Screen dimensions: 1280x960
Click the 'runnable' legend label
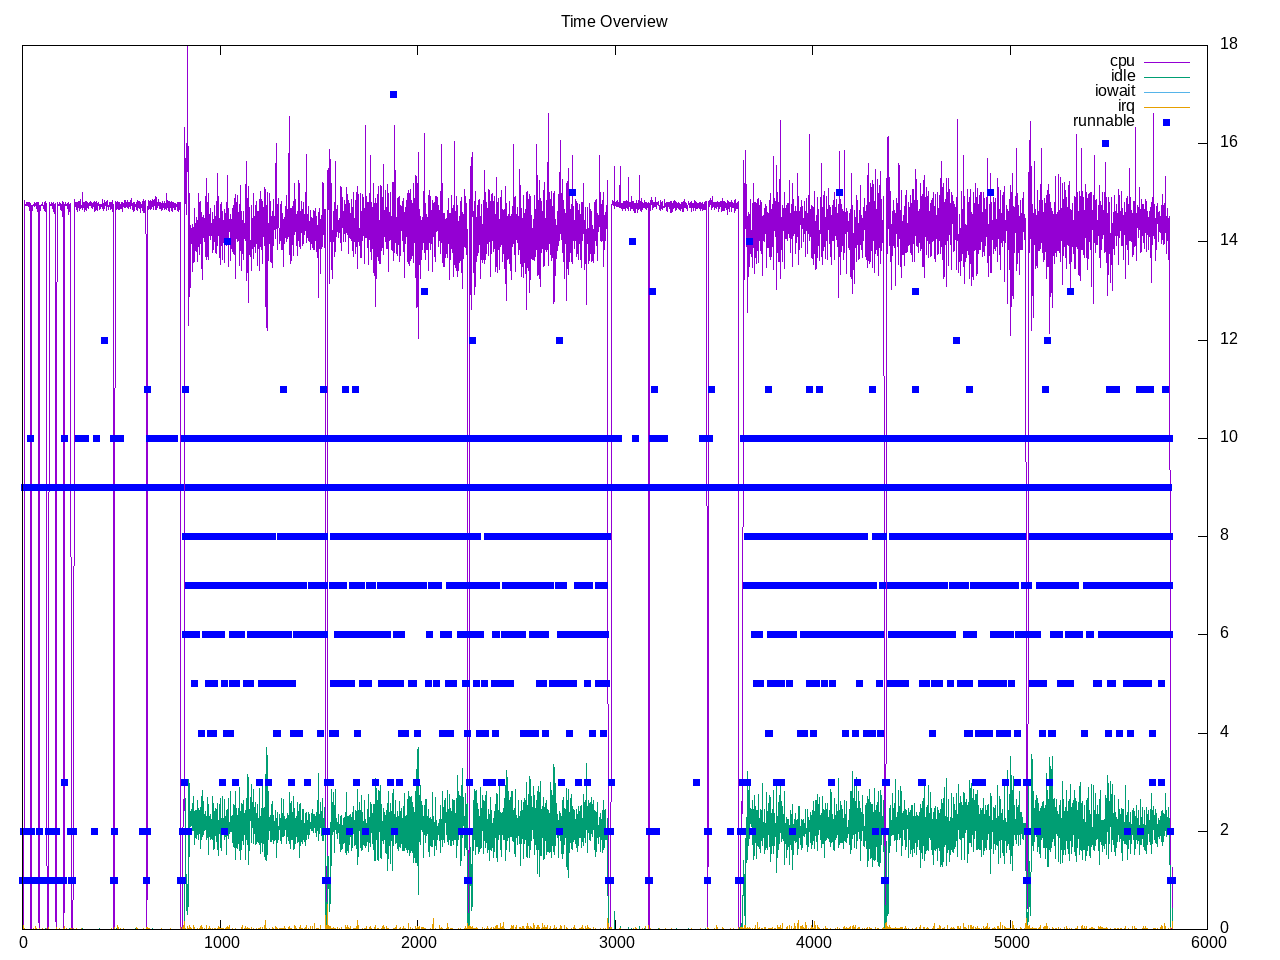point(1104,121)
